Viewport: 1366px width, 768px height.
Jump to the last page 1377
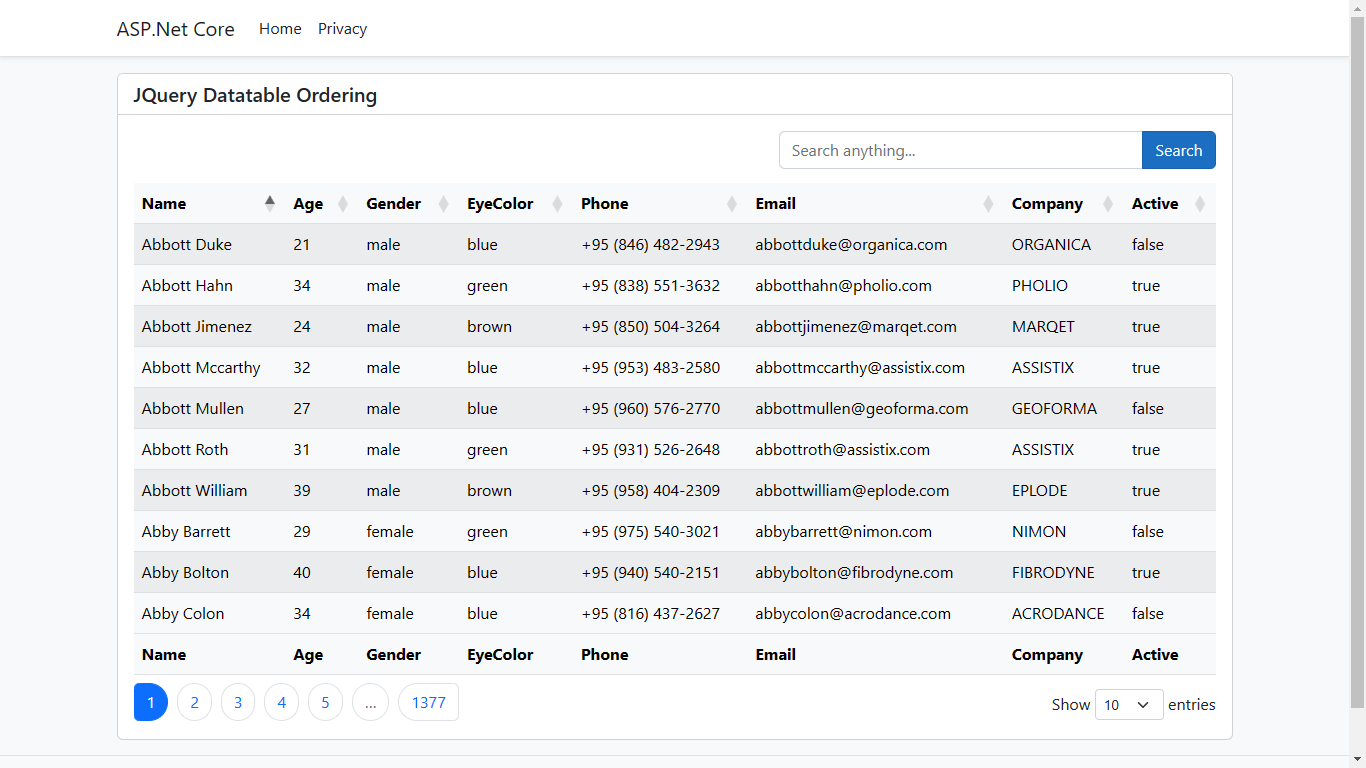428,702
